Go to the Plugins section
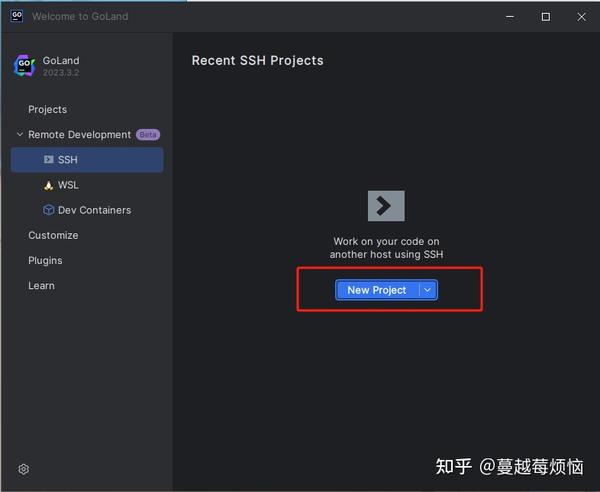The width and height of the screenshot is (600, 492). coord(45,261)
